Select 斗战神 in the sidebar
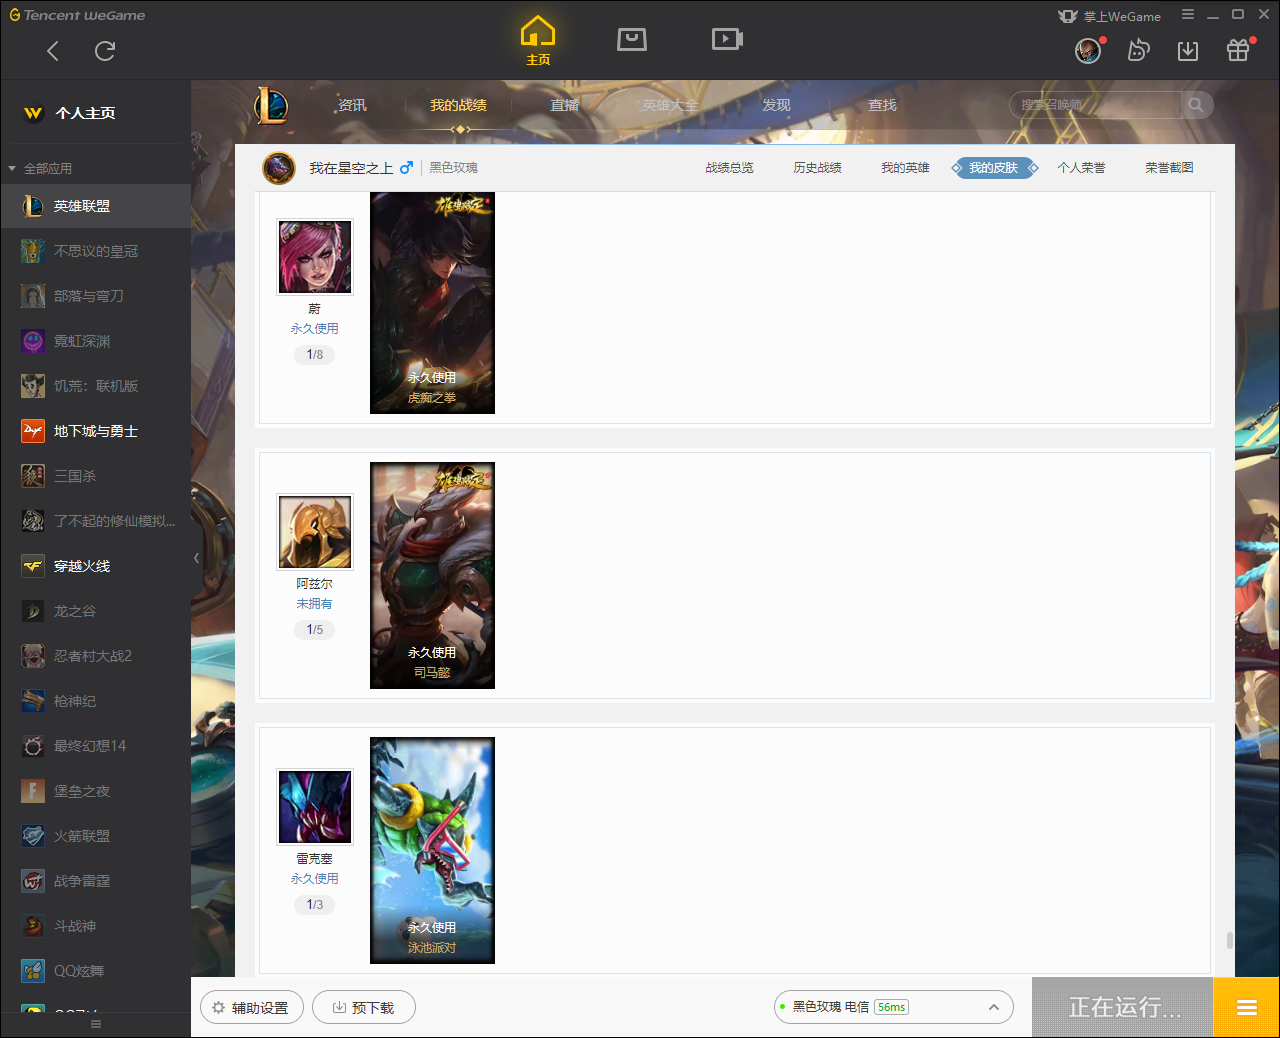The image size is (1280, 1038). [x=95, y=926]
